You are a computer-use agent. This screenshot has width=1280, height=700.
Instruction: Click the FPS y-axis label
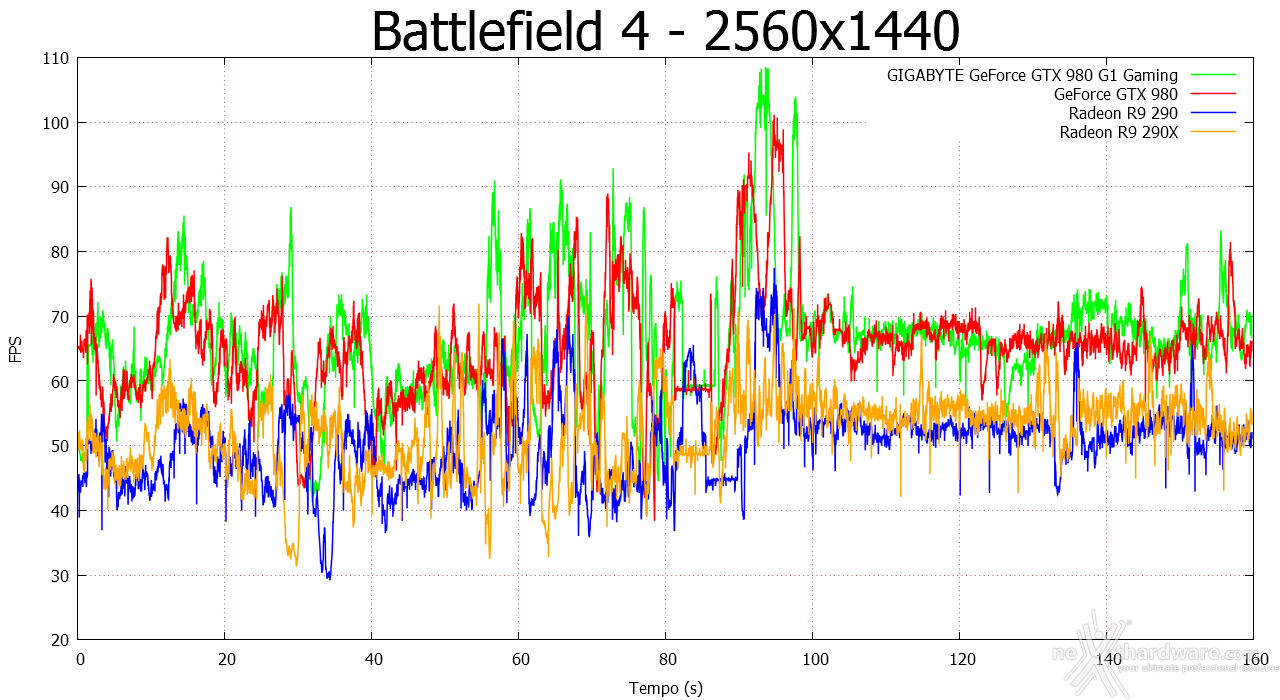(16, 349)
